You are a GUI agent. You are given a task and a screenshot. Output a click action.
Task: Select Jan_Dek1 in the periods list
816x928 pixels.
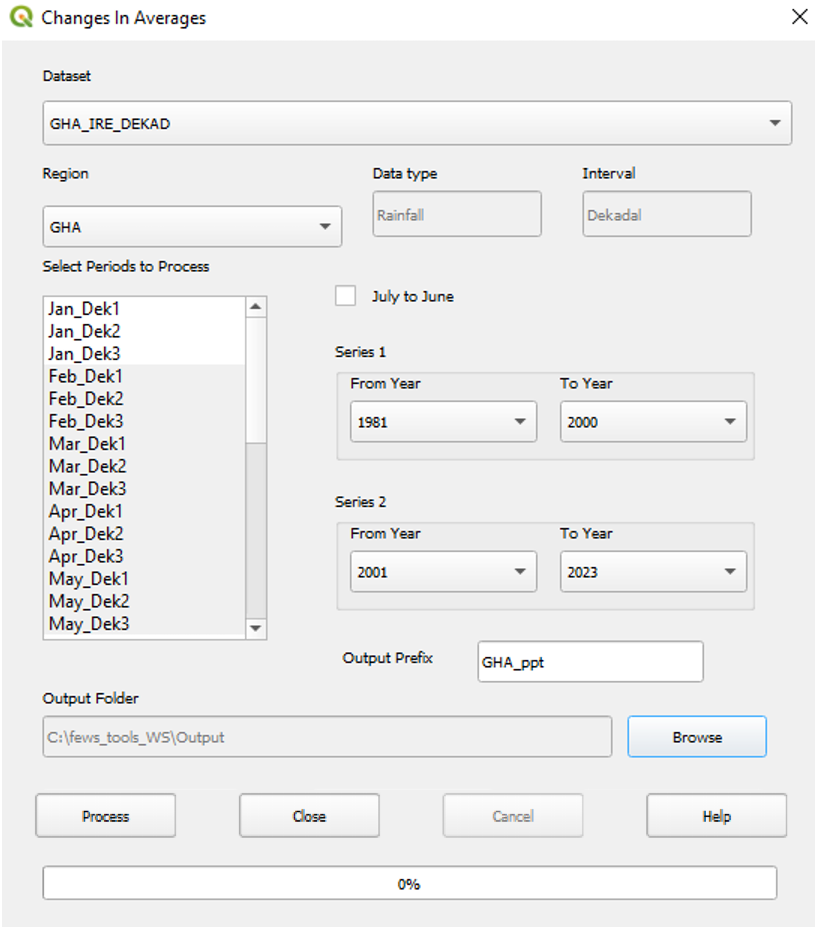click(84, 309)
